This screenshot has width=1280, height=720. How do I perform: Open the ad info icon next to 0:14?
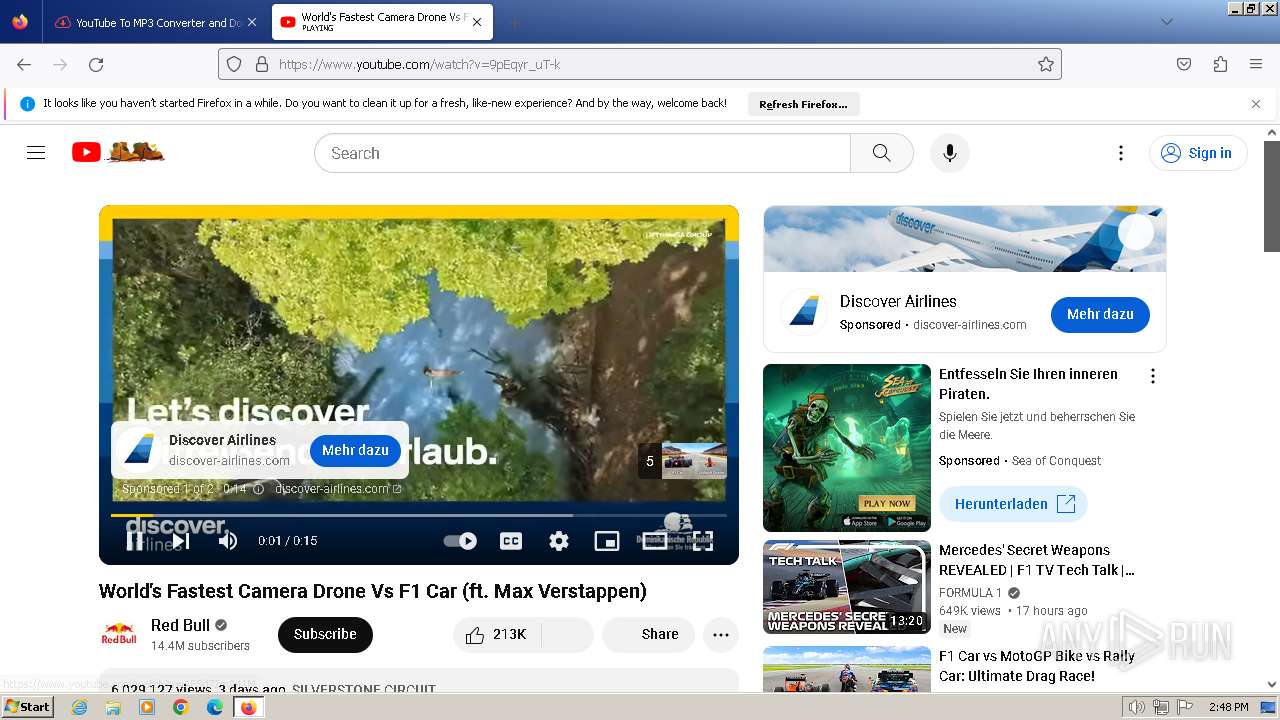[x=258, y=489]
